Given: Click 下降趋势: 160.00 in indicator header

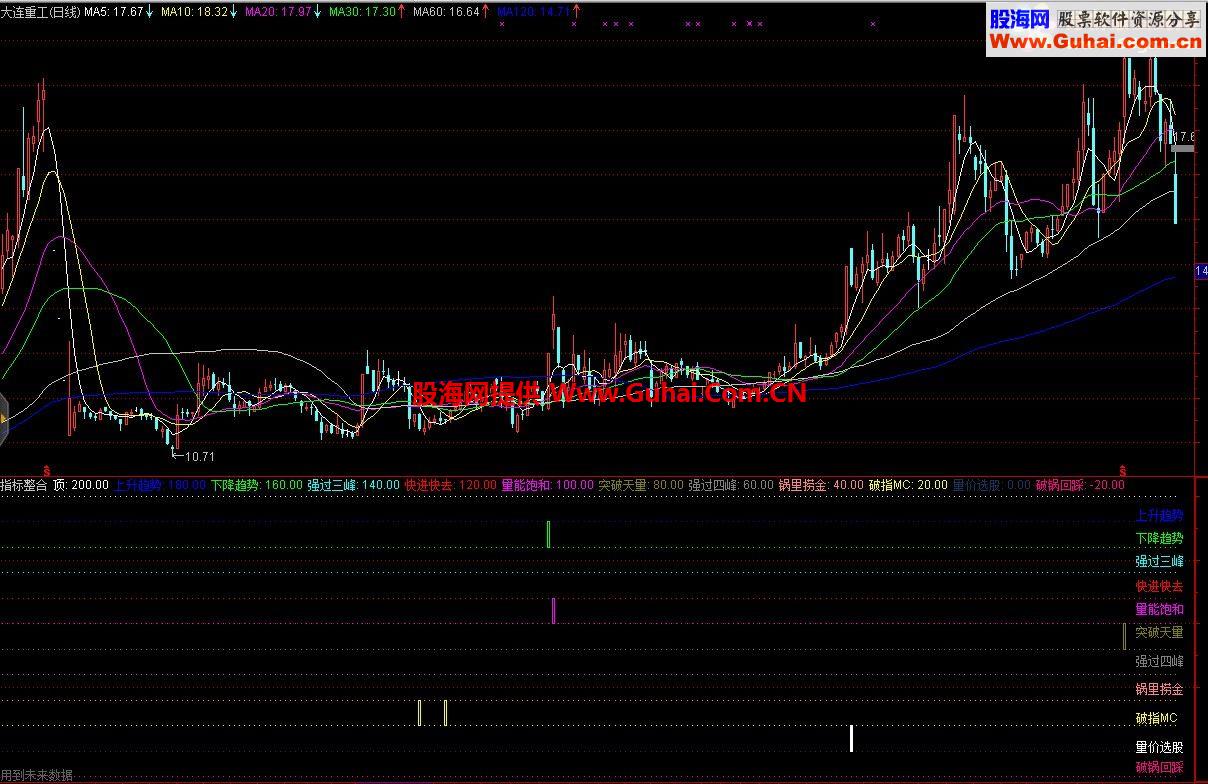Looking at the screenshot, I should 256,485.
